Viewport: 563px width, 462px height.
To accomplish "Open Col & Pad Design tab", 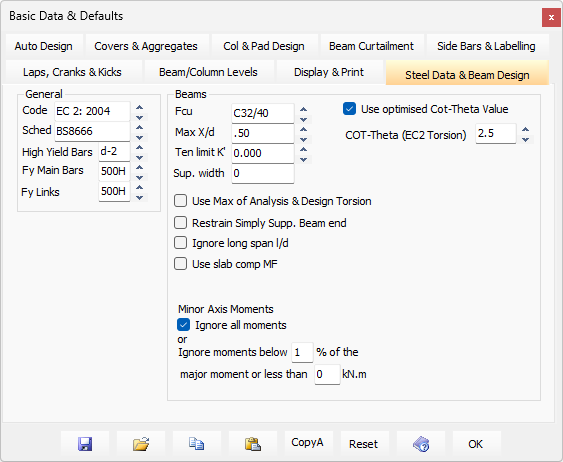I will (x=264, y=46).
